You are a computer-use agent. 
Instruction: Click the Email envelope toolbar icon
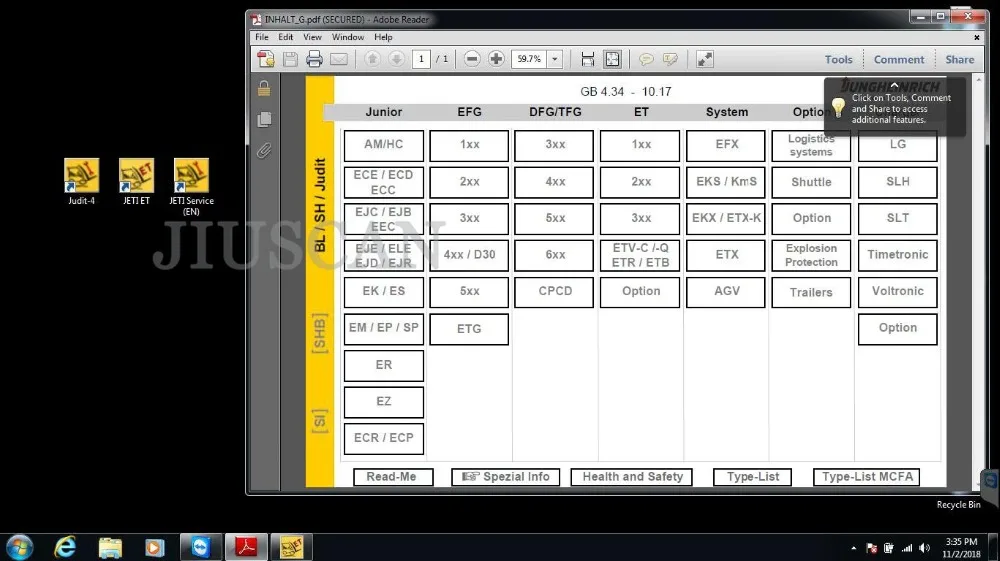click(339, 59)
